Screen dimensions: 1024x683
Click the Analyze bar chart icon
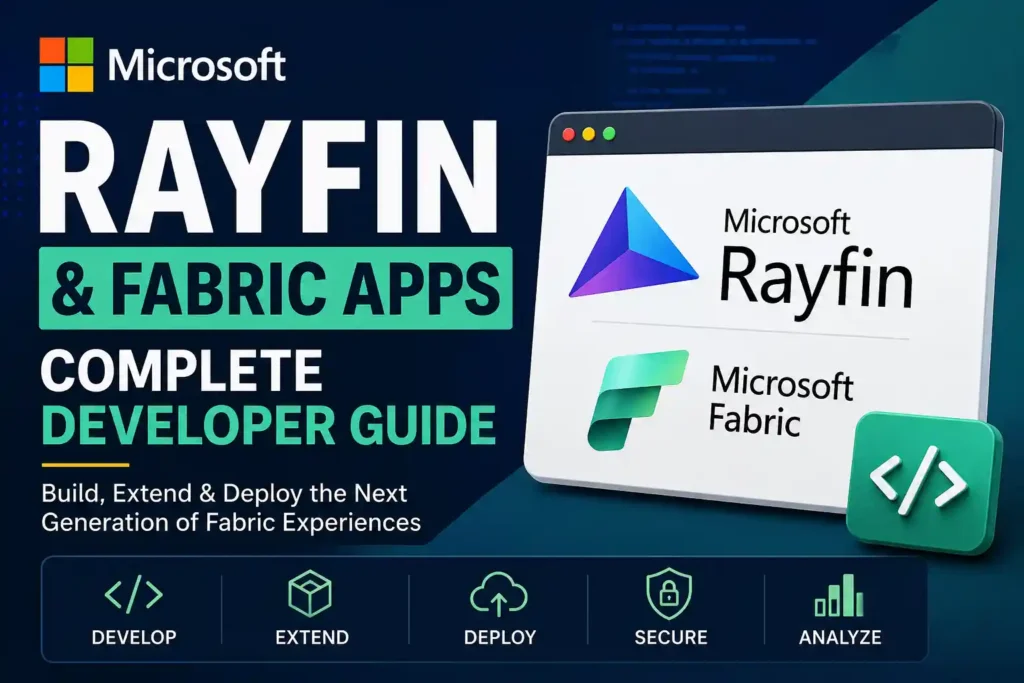point(839,595)
